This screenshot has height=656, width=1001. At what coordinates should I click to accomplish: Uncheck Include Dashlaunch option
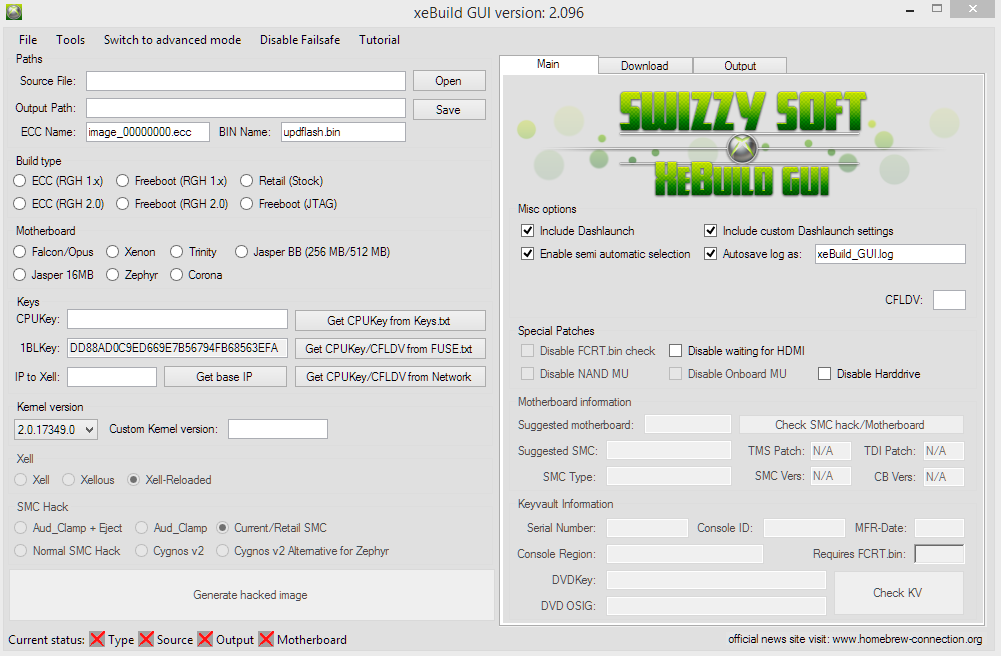(x=528, y=231)
